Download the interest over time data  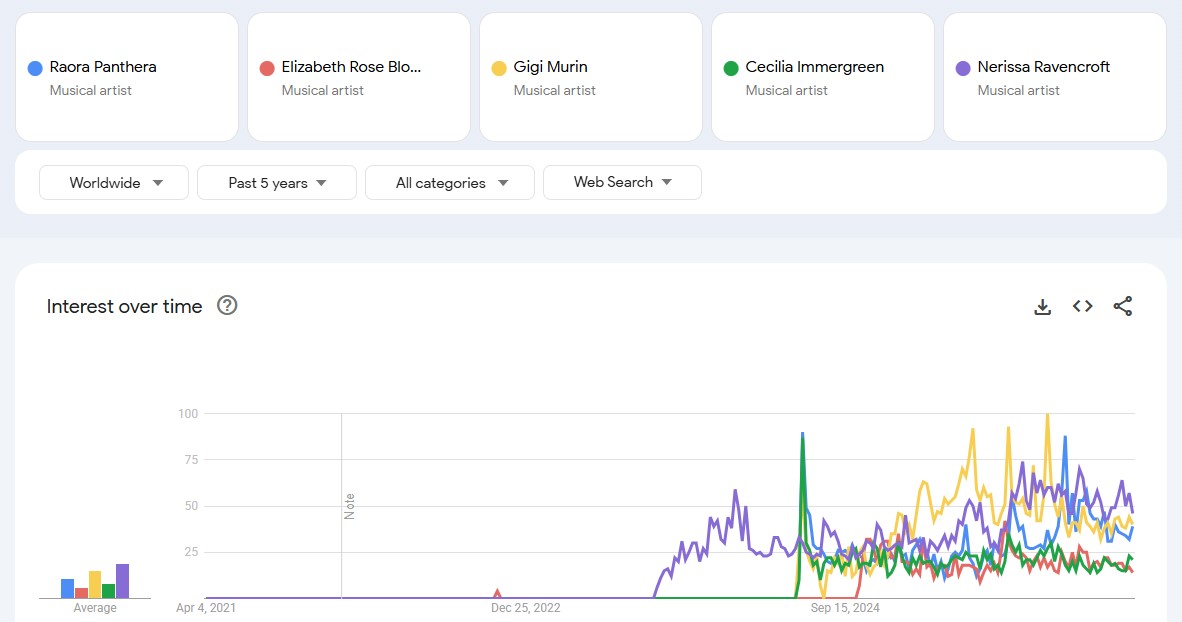click(x=1043, y=307)
